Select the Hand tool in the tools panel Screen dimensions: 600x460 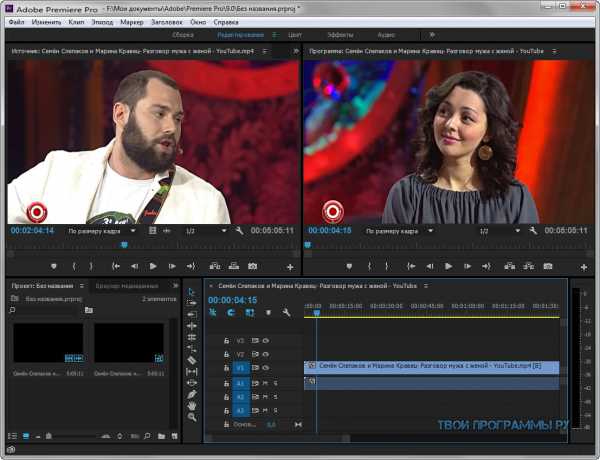pos(192,404)
